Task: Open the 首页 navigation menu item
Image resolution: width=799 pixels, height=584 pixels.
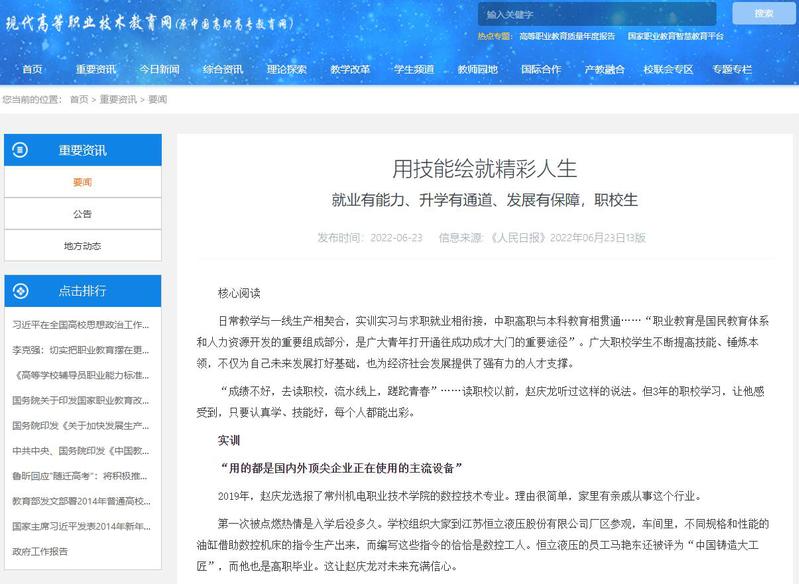Action: (33, 69)
